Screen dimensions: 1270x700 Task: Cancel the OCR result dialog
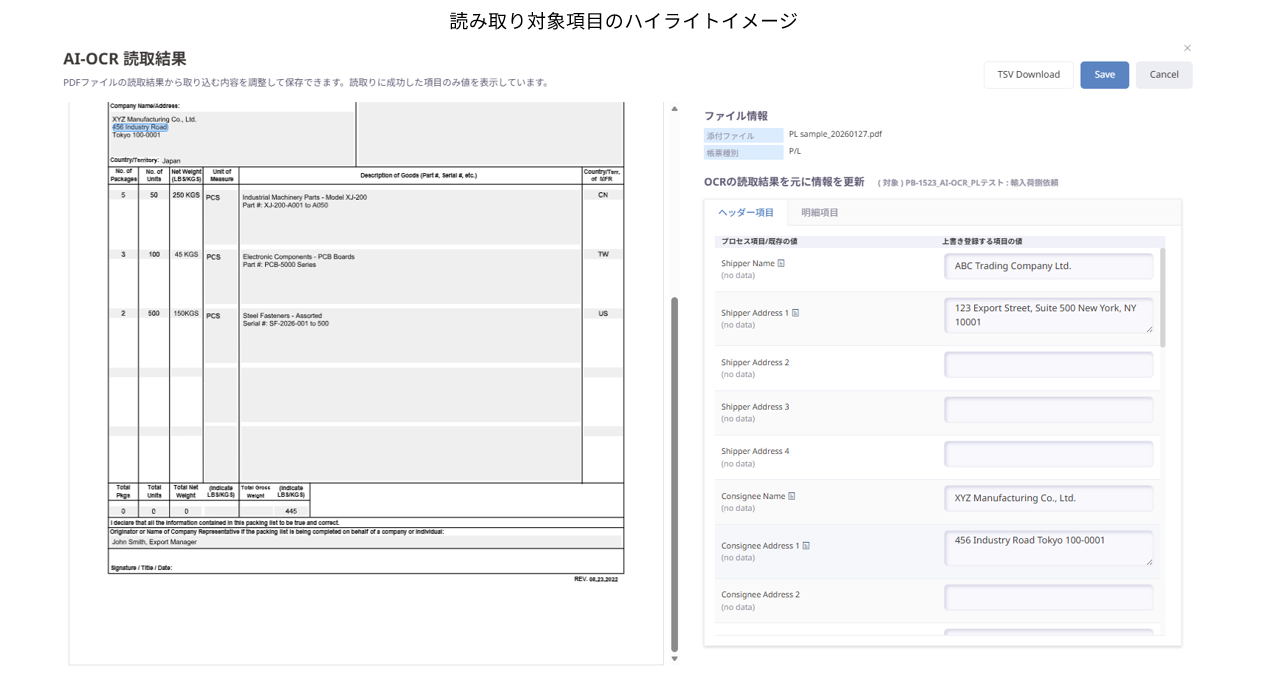coord(1163,75)
